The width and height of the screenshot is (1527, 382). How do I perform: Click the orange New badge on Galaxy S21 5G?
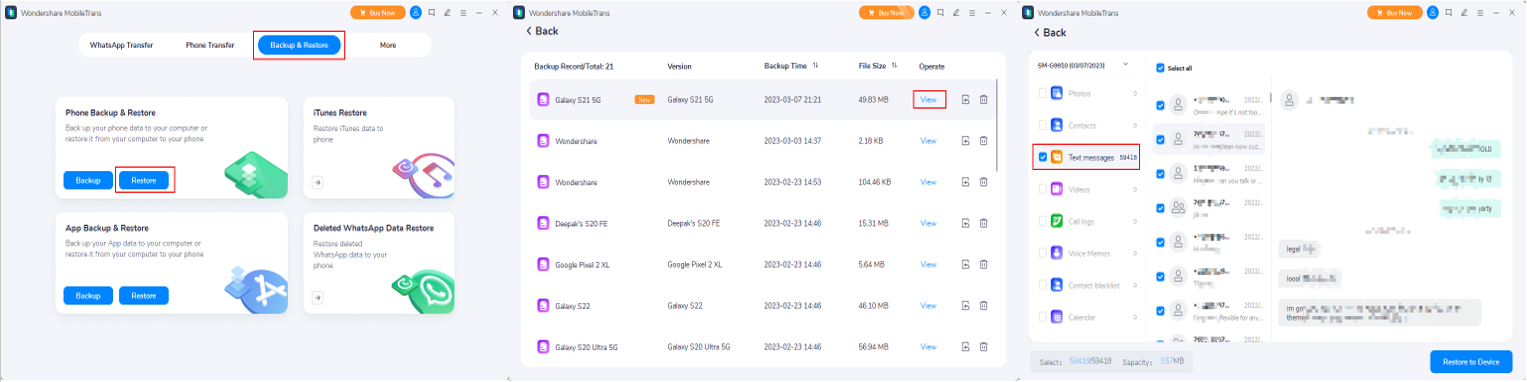644,100
